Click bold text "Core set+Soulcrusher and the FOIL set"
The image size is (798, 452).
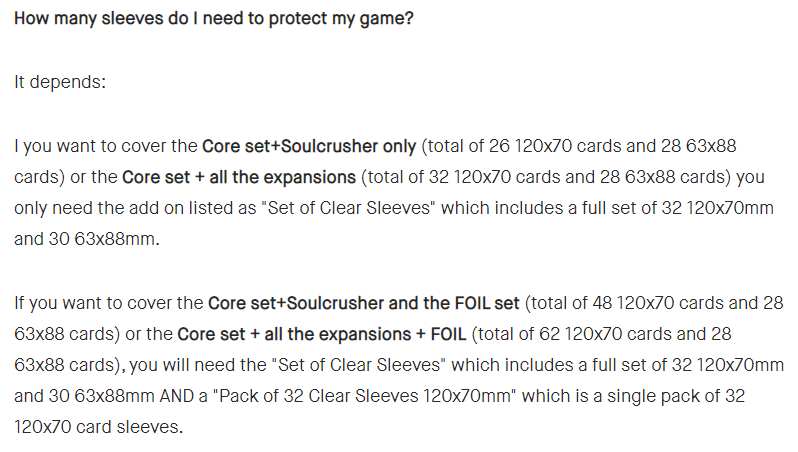(x=364, y=303)
